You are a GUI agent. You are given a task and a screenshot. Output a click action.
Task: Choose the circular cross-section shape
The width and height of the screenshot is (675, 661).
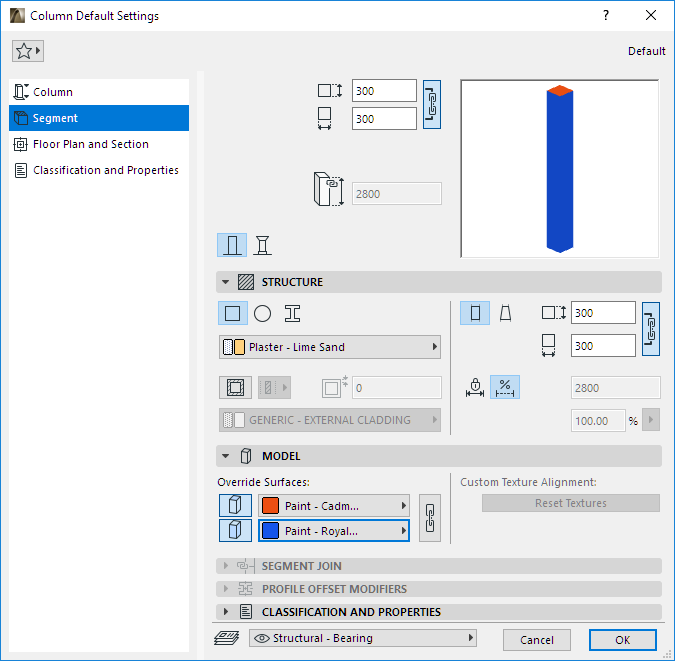[x=262, y=313]
